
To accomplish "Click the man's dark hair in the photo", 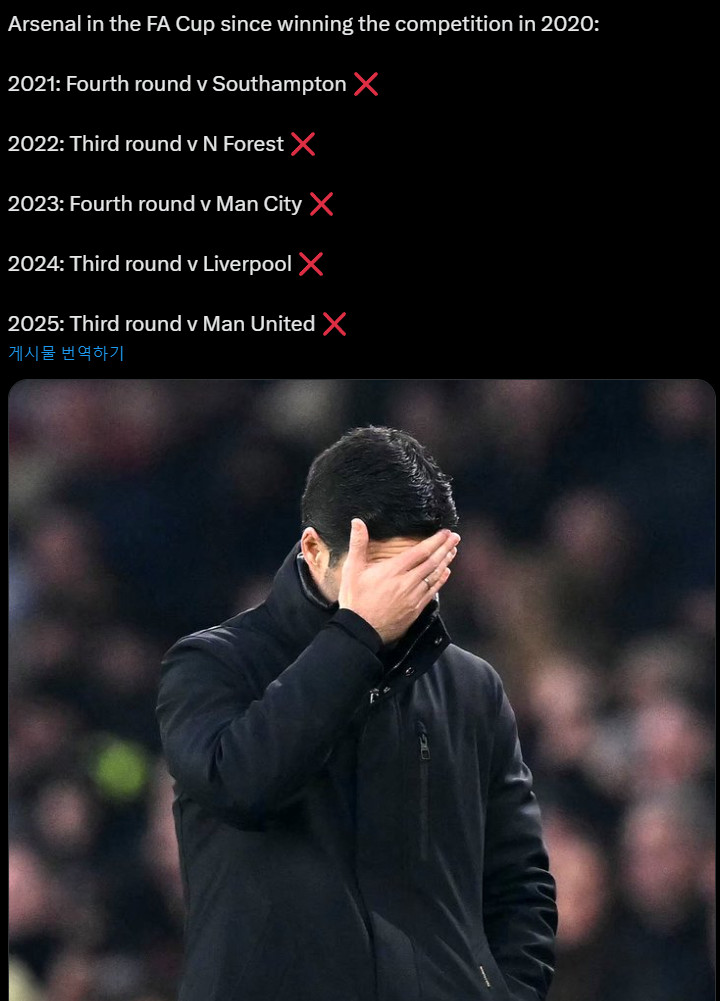I will pos(378,482).
